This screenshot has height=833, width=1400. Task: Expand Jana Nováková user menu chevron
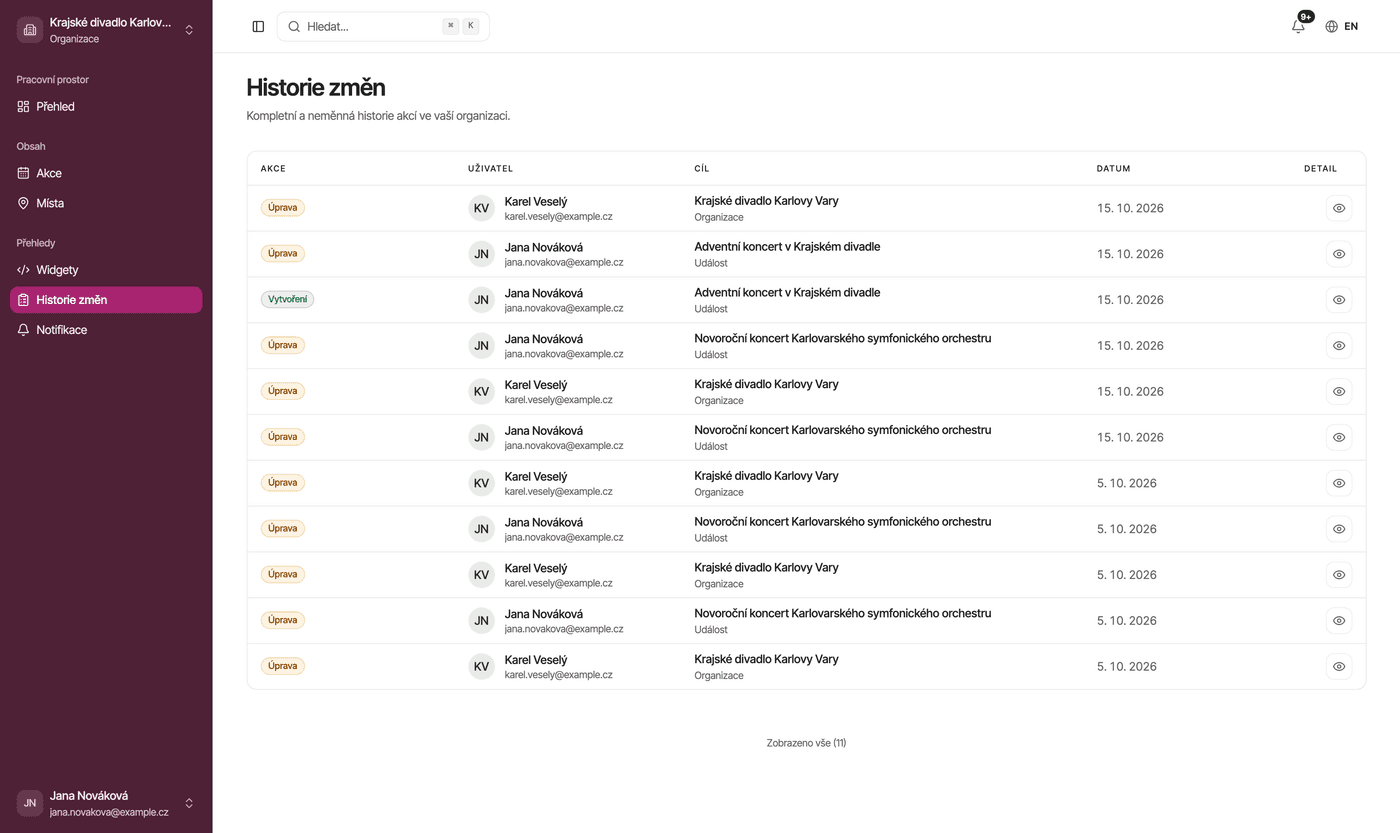[x=189, y=803]
